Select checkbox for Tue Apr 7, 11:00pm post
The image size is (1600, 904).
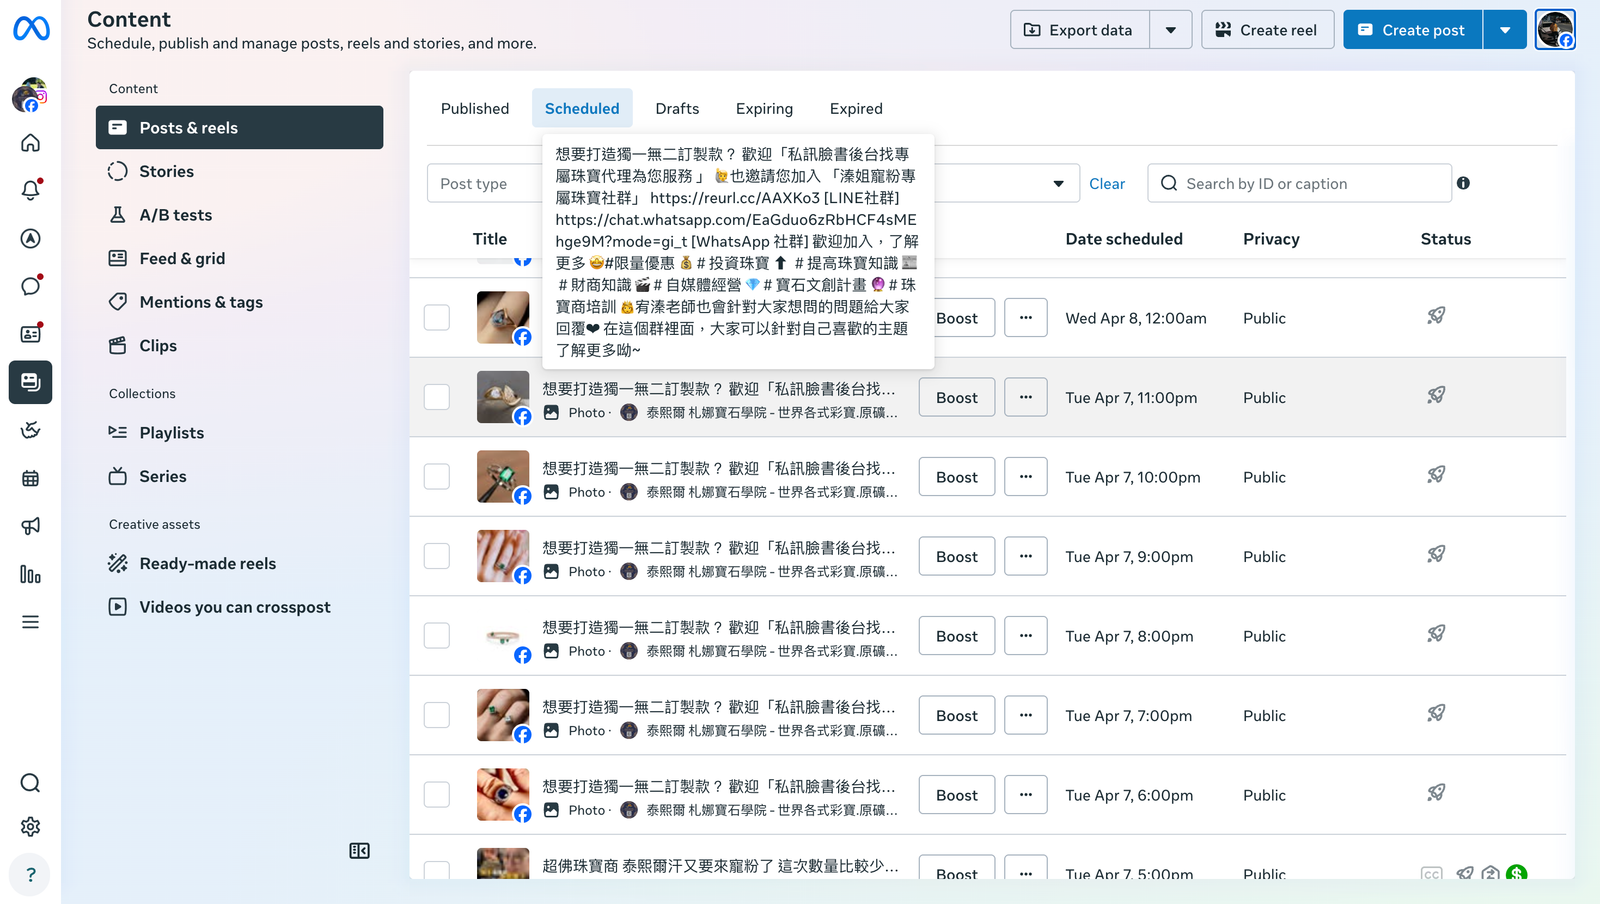pos(437,397)
